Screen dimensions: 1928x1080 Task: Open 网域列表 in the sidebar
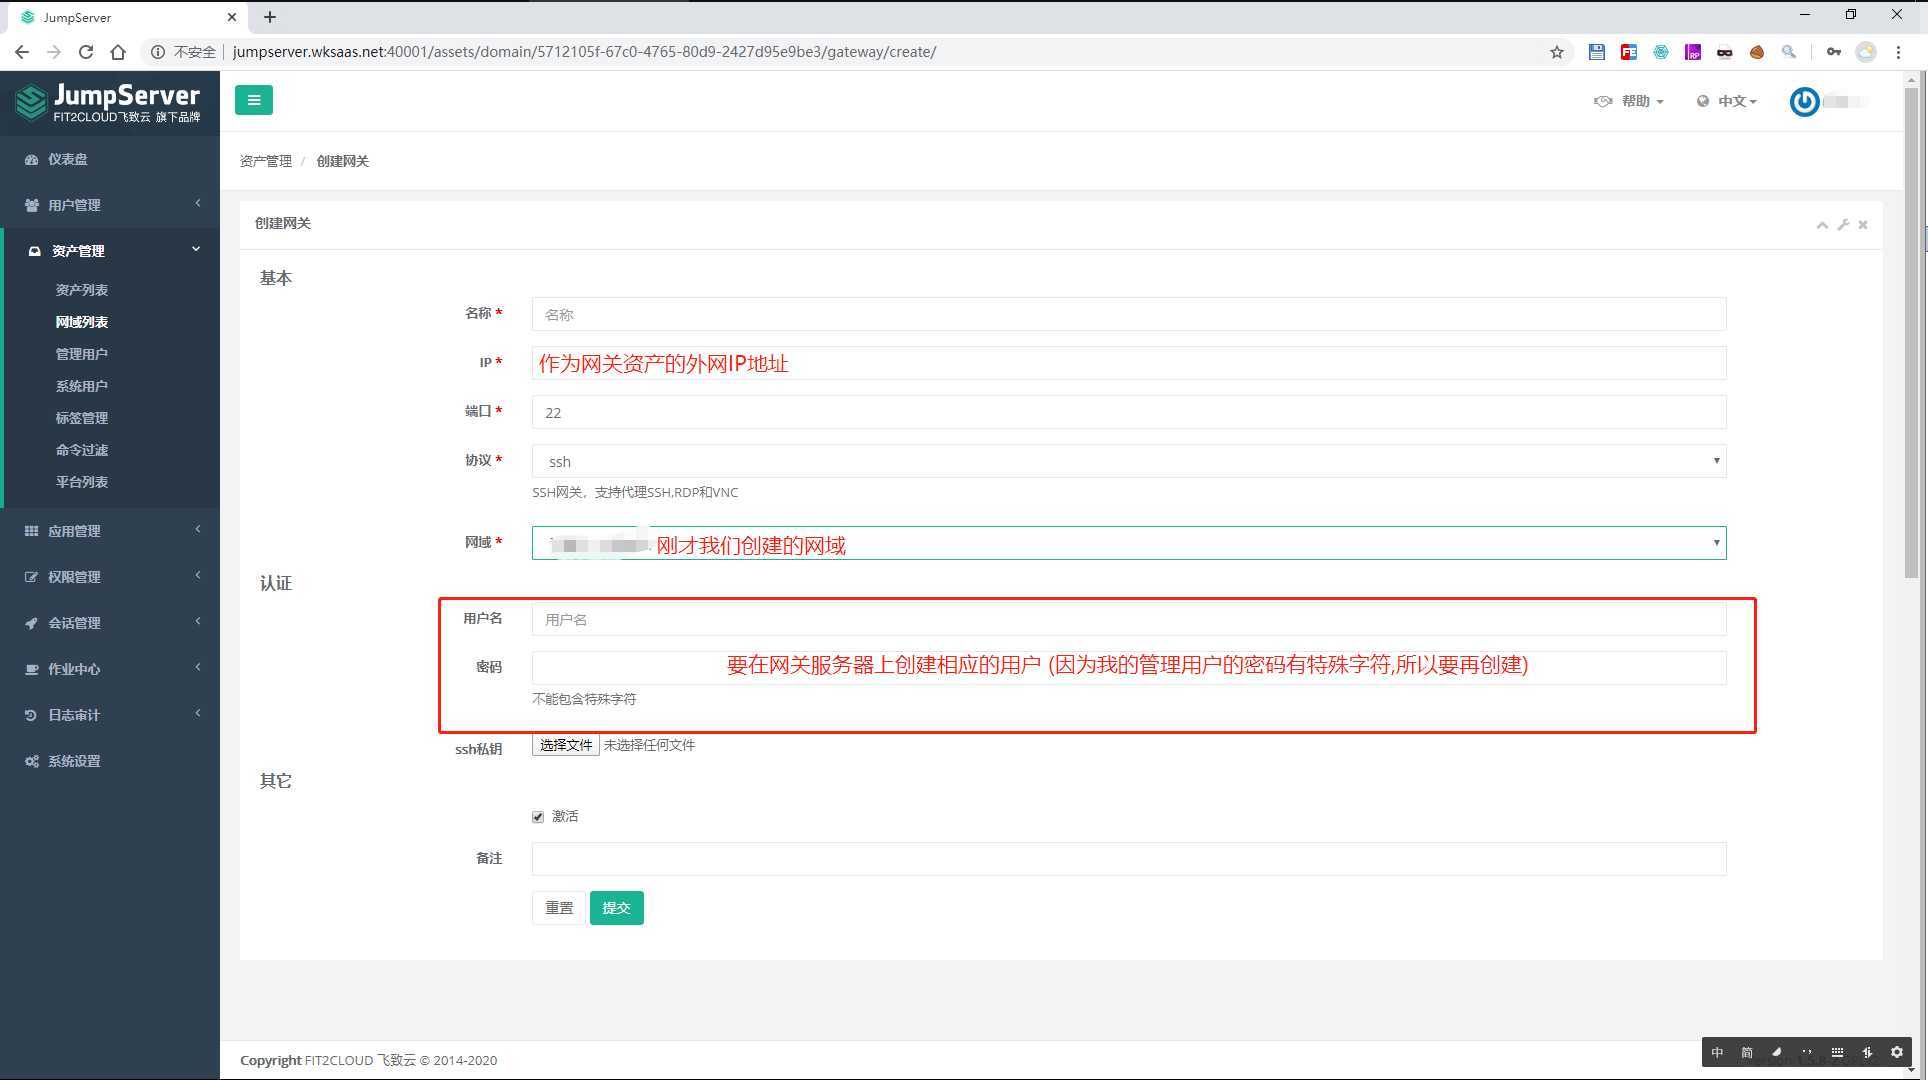82,322
